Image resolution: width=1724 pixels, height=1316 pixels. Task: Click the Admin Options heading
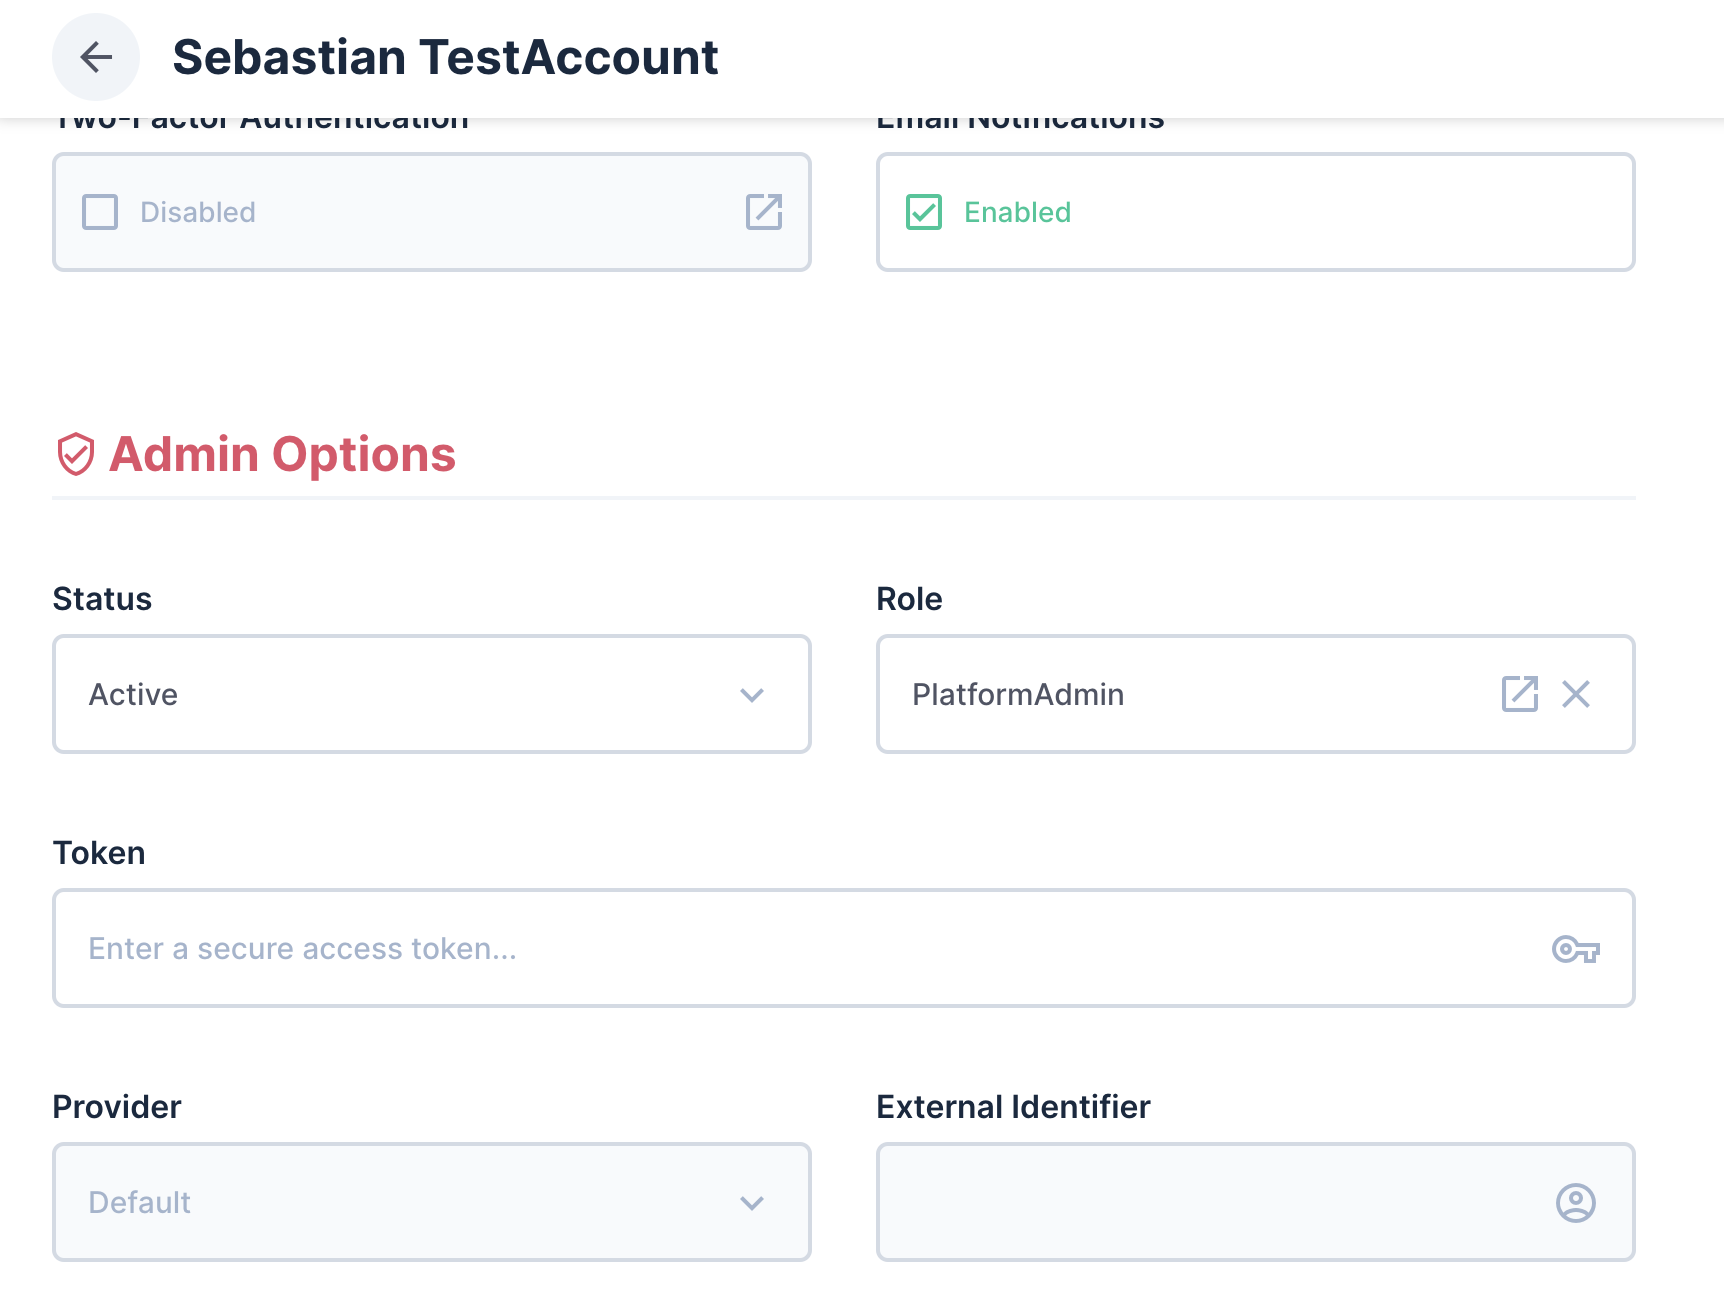pos(282,454)
